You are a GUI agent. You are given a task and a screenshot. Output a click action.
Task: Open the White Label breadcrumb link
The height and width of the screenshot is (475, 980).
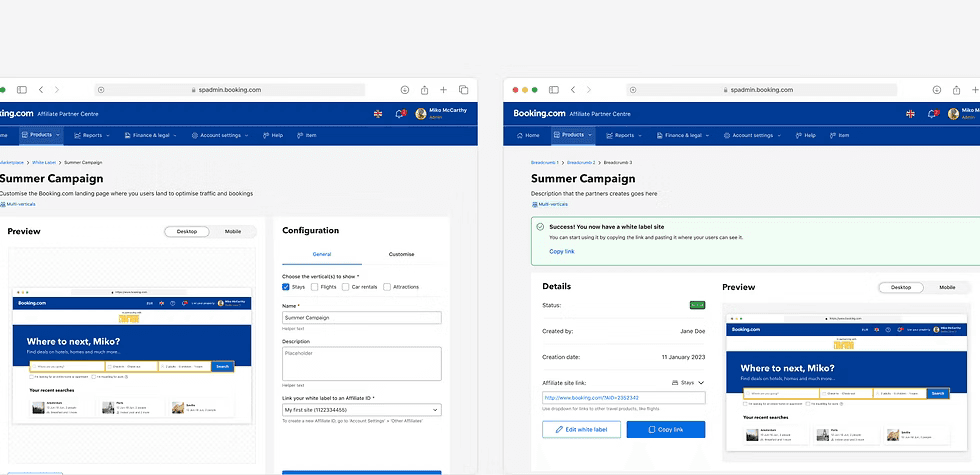pos(44,162)
